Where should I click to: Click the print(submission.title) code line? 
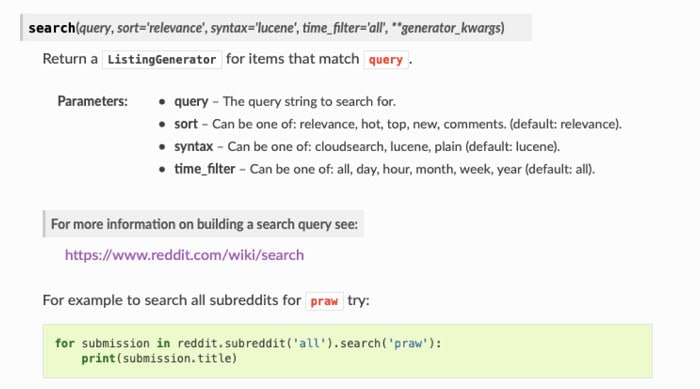[159, 359]
